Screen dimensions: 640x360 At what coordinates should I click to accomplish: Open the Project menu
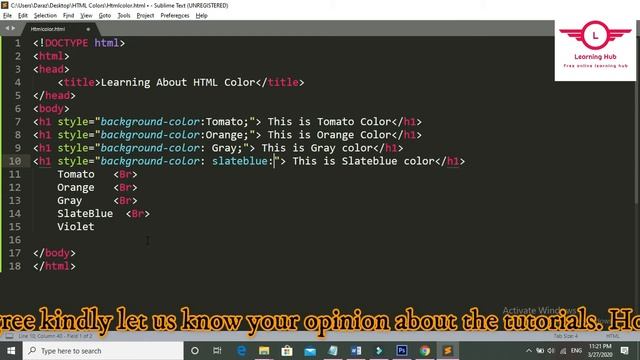pyautogui.click(x=145, y=16)
